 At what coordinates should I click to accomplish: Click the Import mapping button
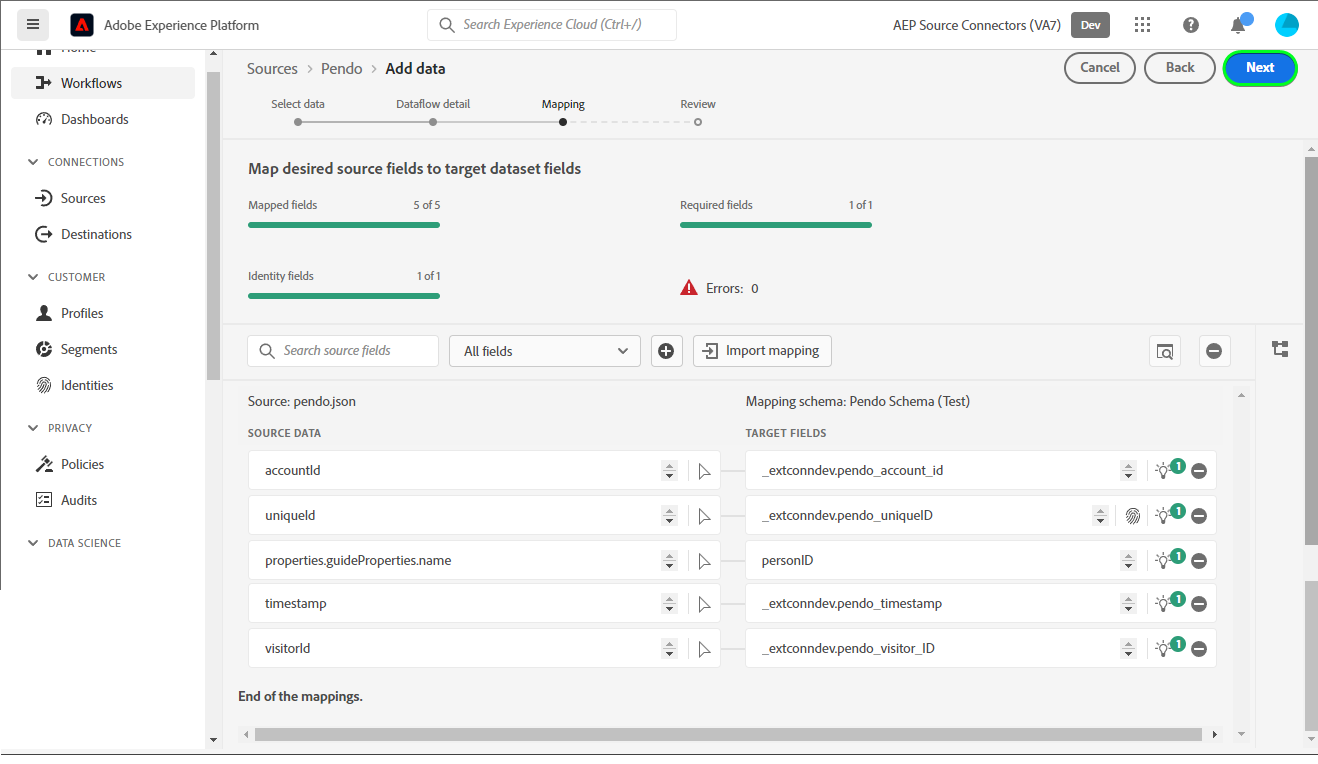pos(762,351)
